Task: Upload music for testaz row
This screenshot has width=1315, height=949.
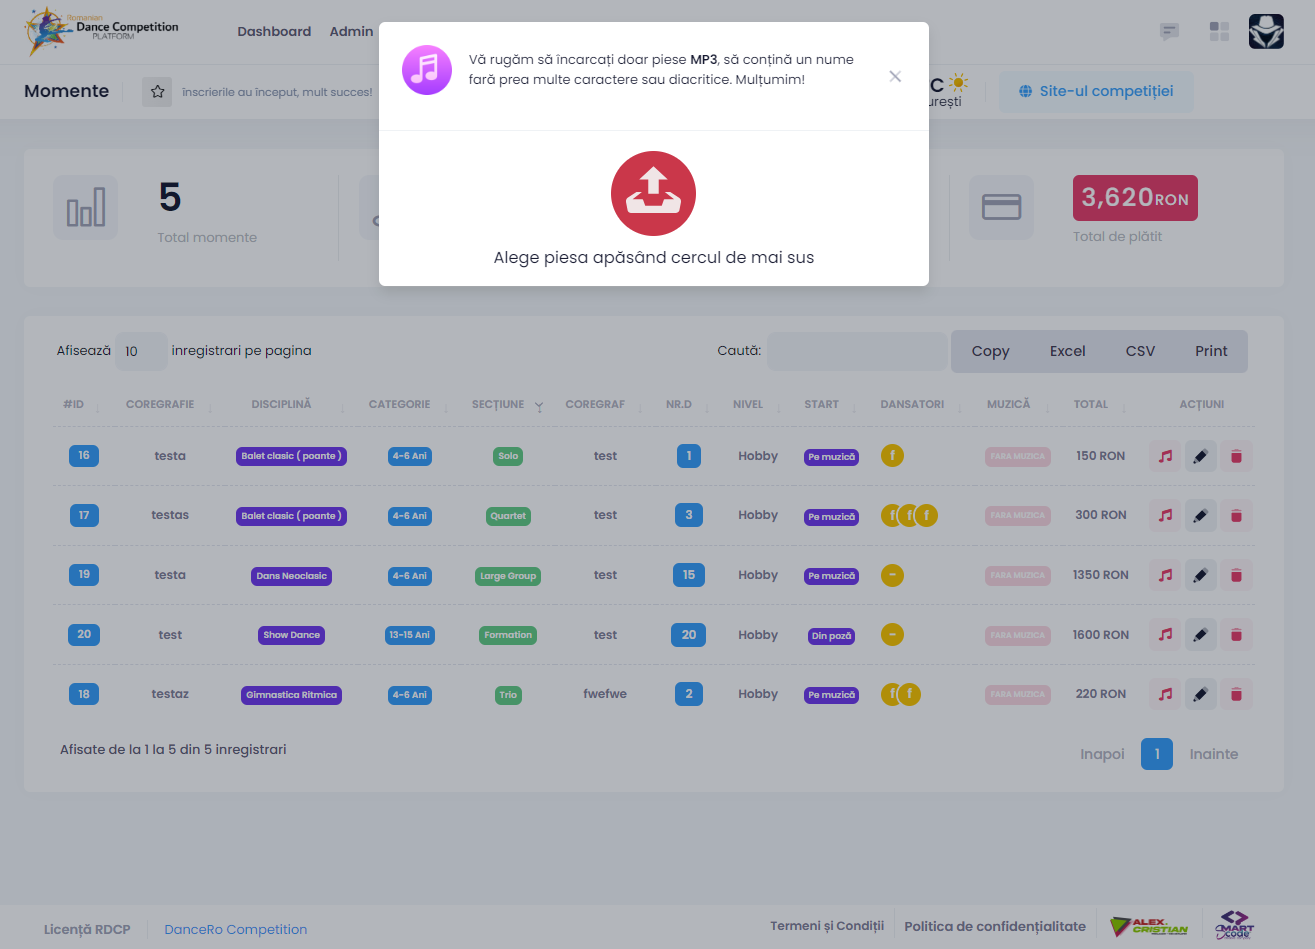Action: click(1165, 694)
